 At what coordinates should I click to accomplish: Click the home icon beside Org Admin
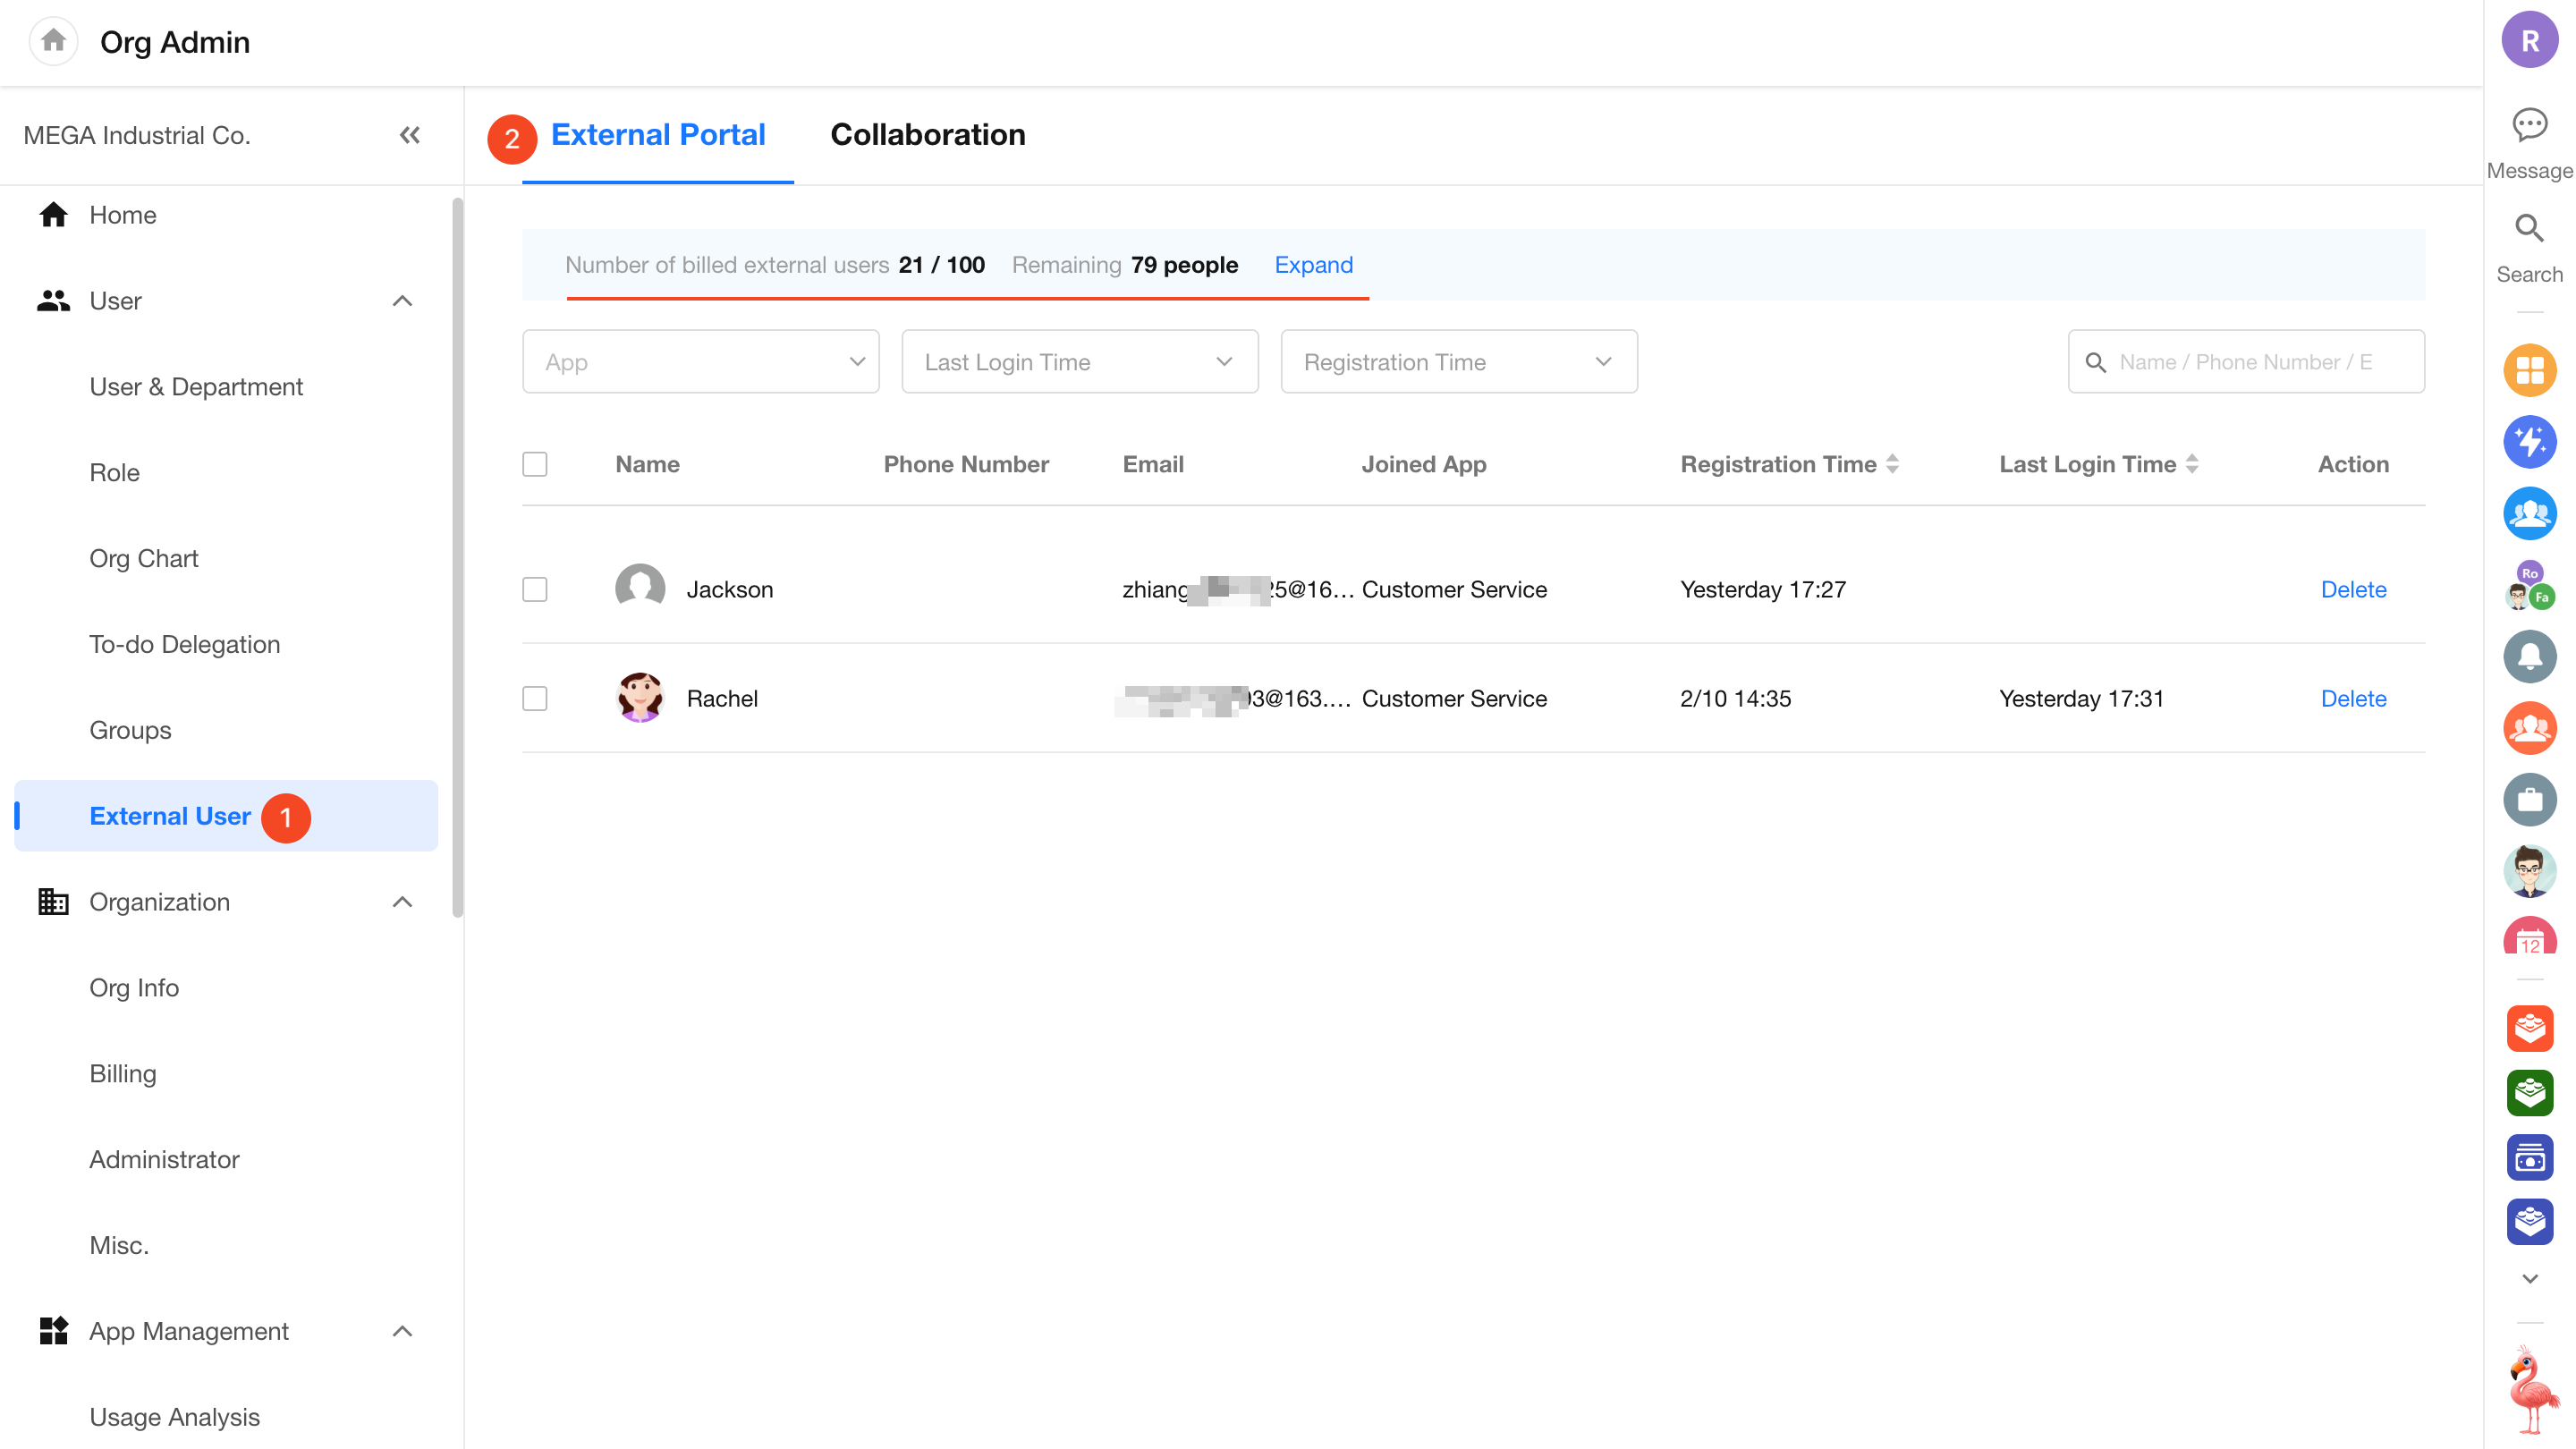coord(53,41)
